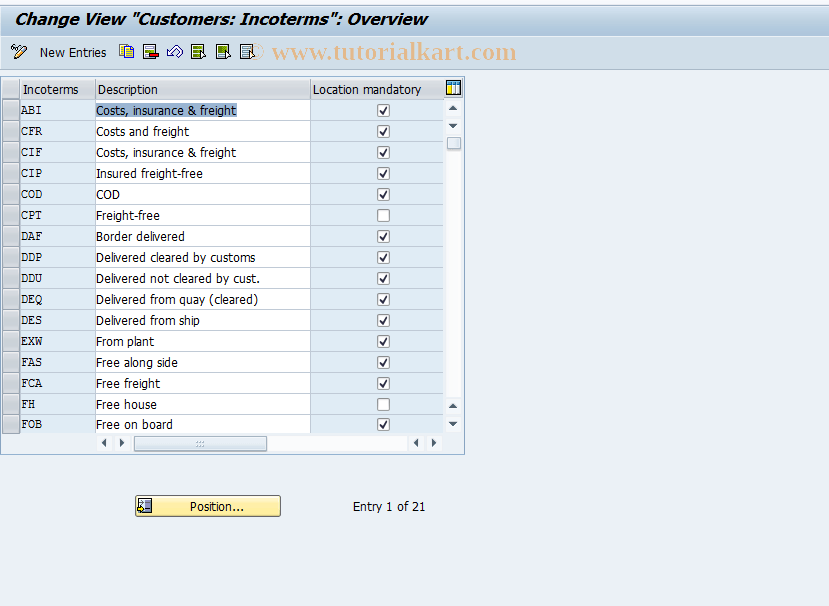Click the right arrow on horizontal scrollbar
This screenshot has width=829, height=606.
[x=433, y=442]
